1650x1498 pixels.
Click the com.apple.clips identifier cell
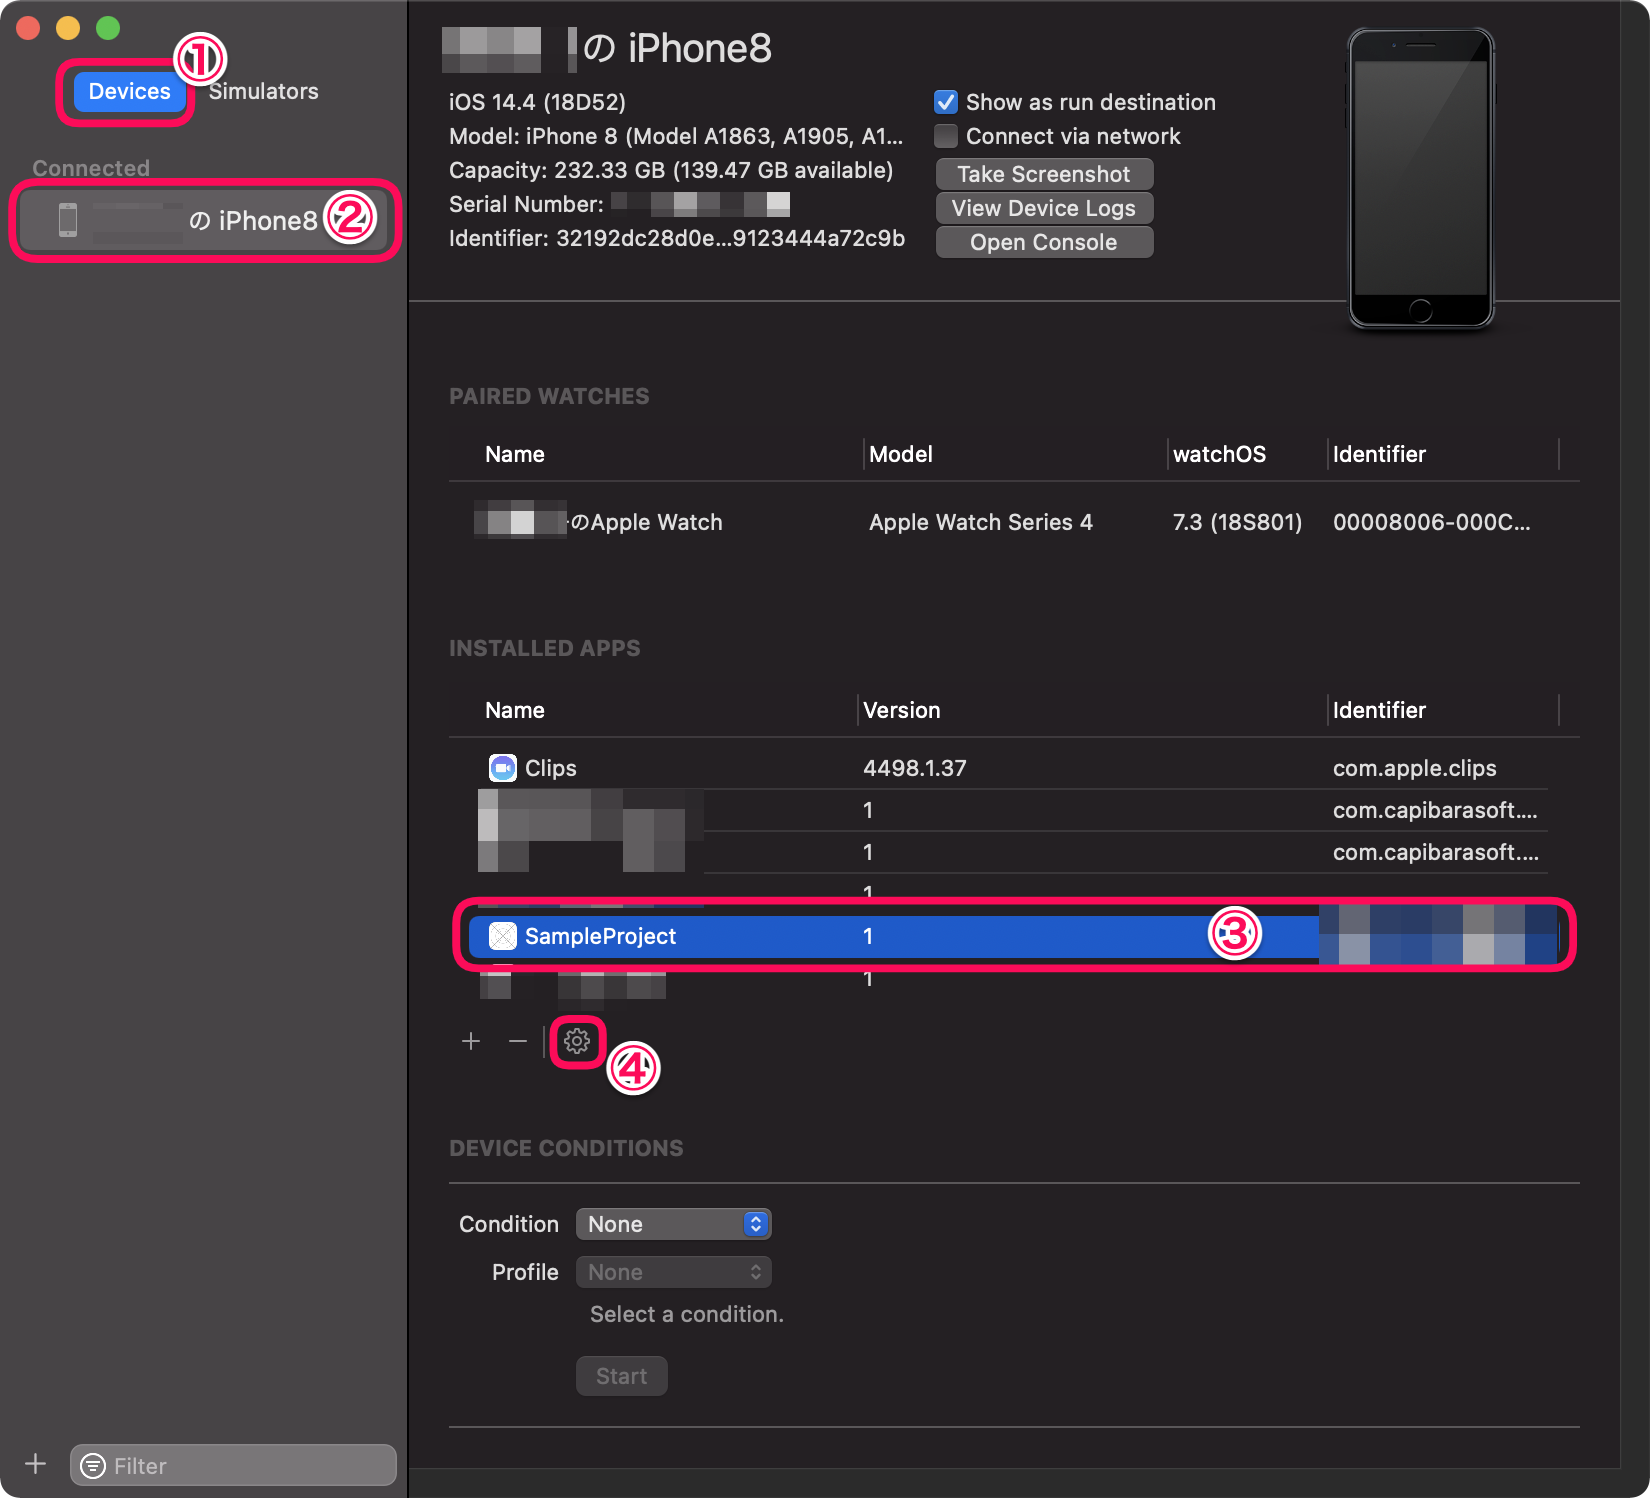(1415, 768)
